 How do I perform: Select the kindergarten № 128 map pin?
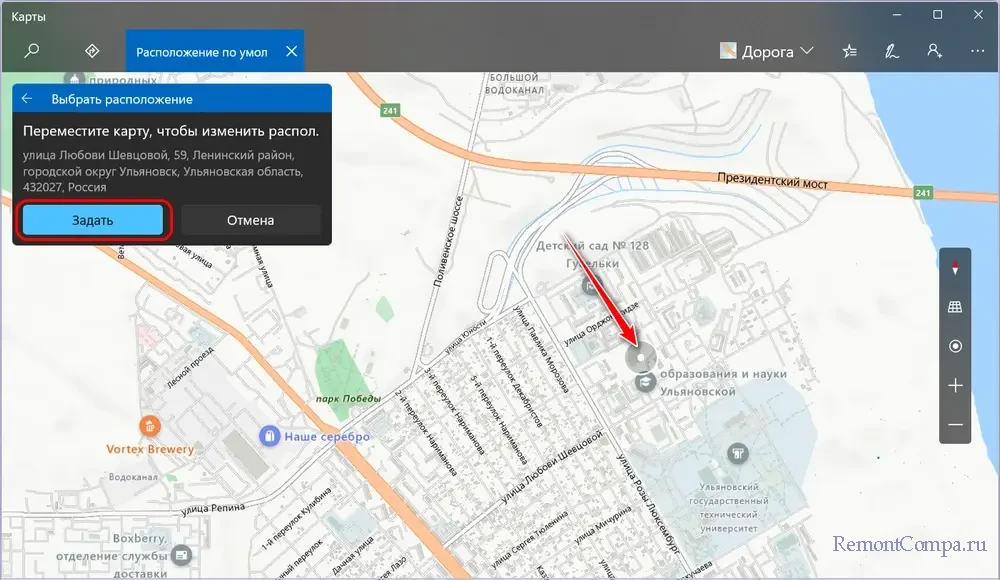coord(591,286)
